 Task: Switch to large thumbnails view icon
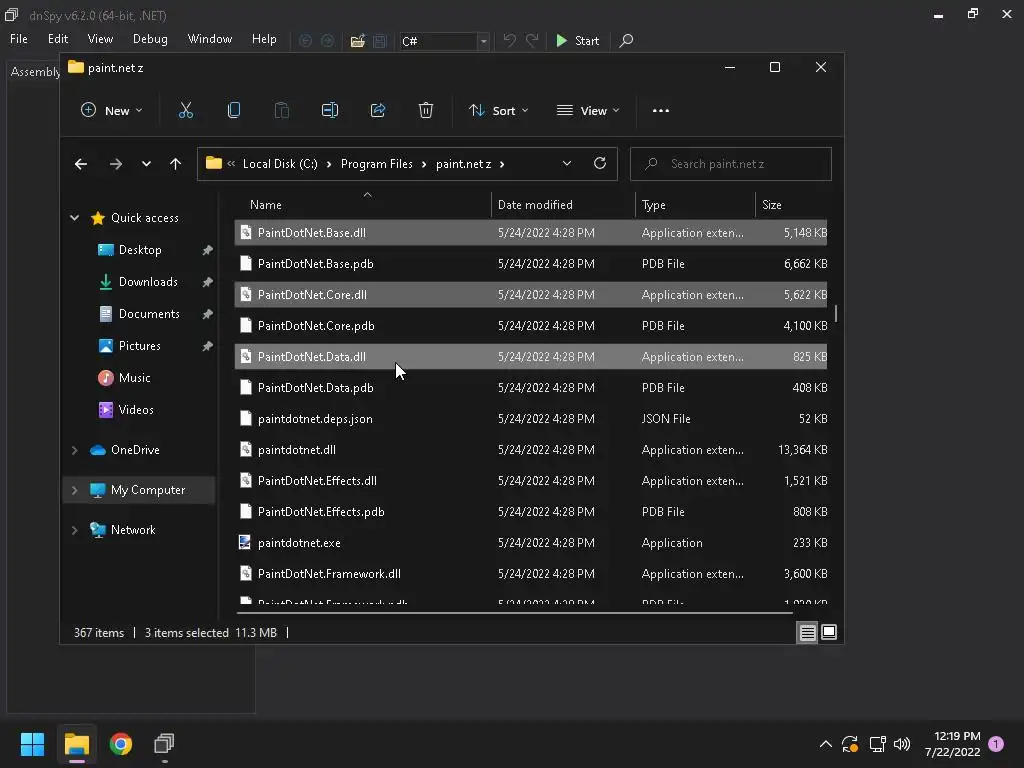[829, 632]
